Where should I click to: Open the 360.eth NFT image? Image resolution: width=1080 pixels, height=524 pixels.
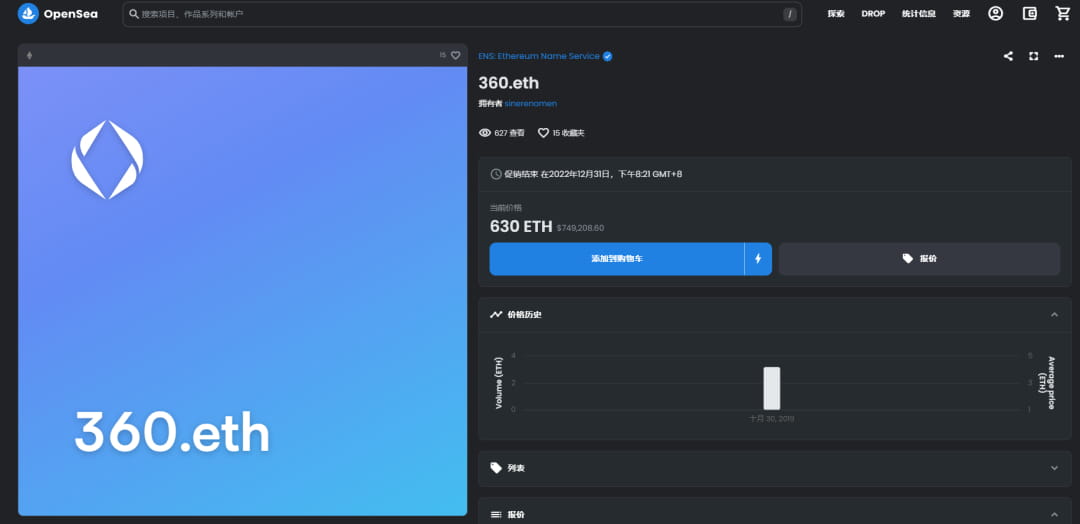click(242, 291)
